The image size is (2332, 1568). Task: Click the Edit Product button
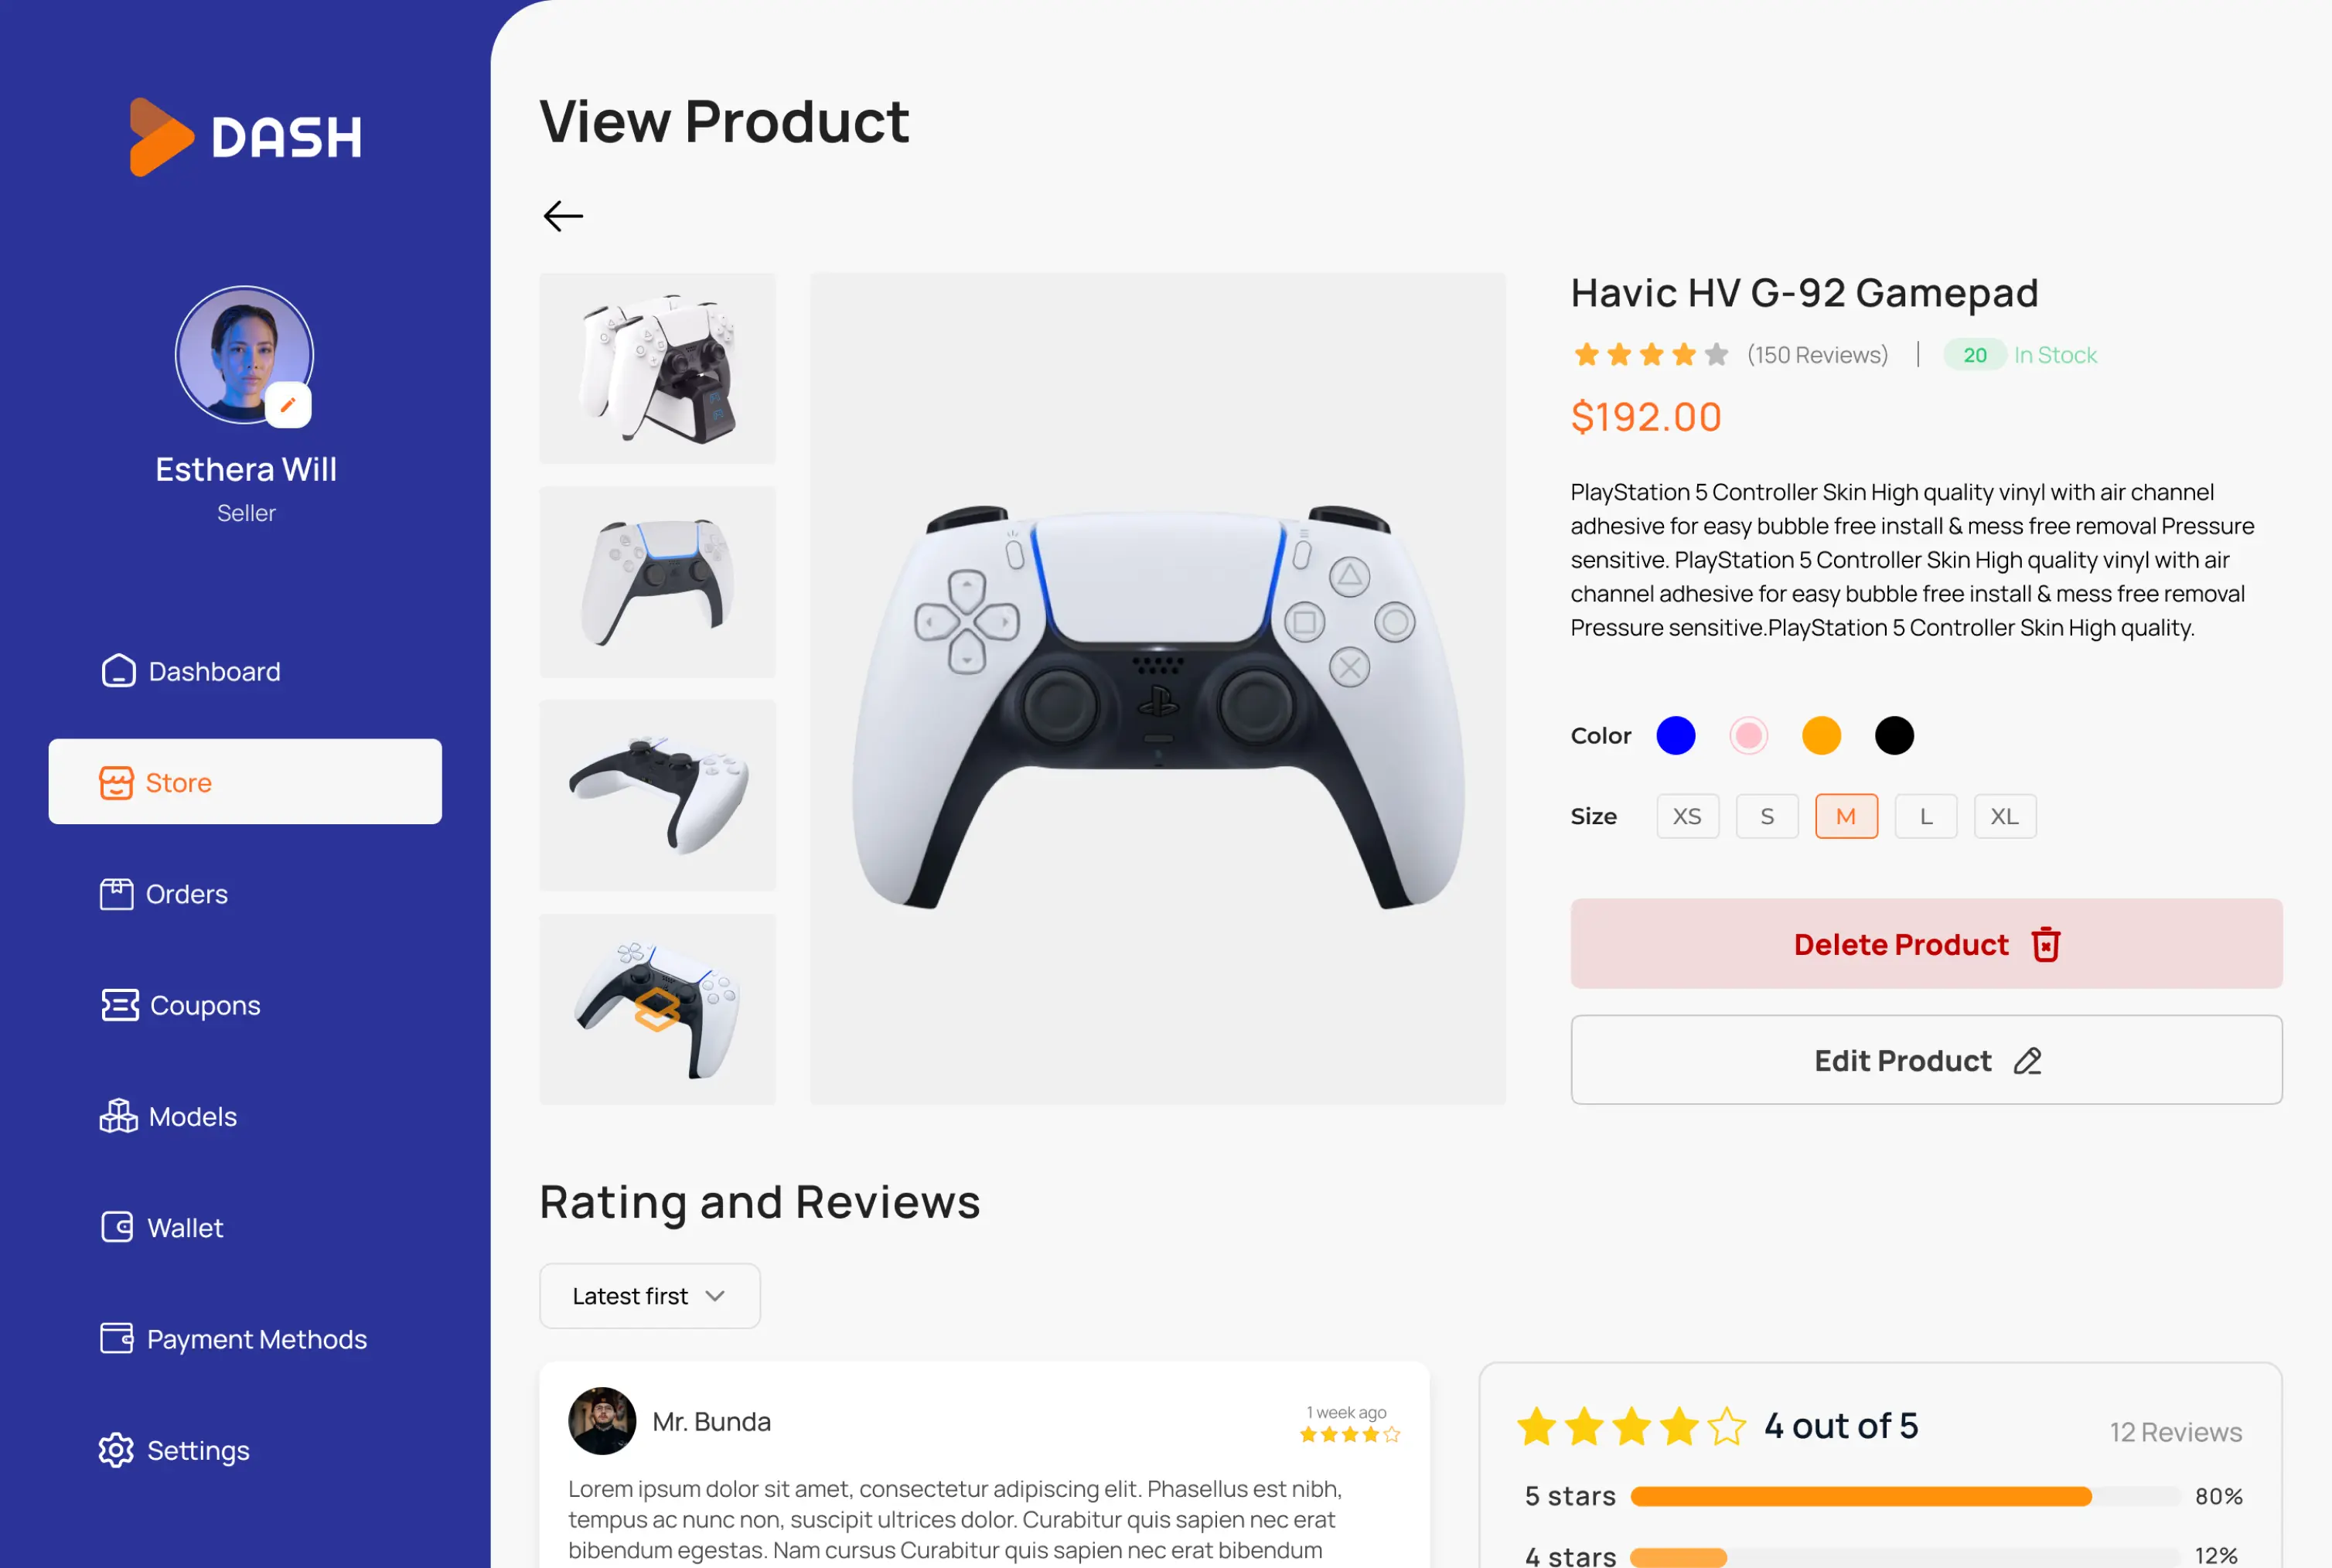click(x=1926, y=1060)
